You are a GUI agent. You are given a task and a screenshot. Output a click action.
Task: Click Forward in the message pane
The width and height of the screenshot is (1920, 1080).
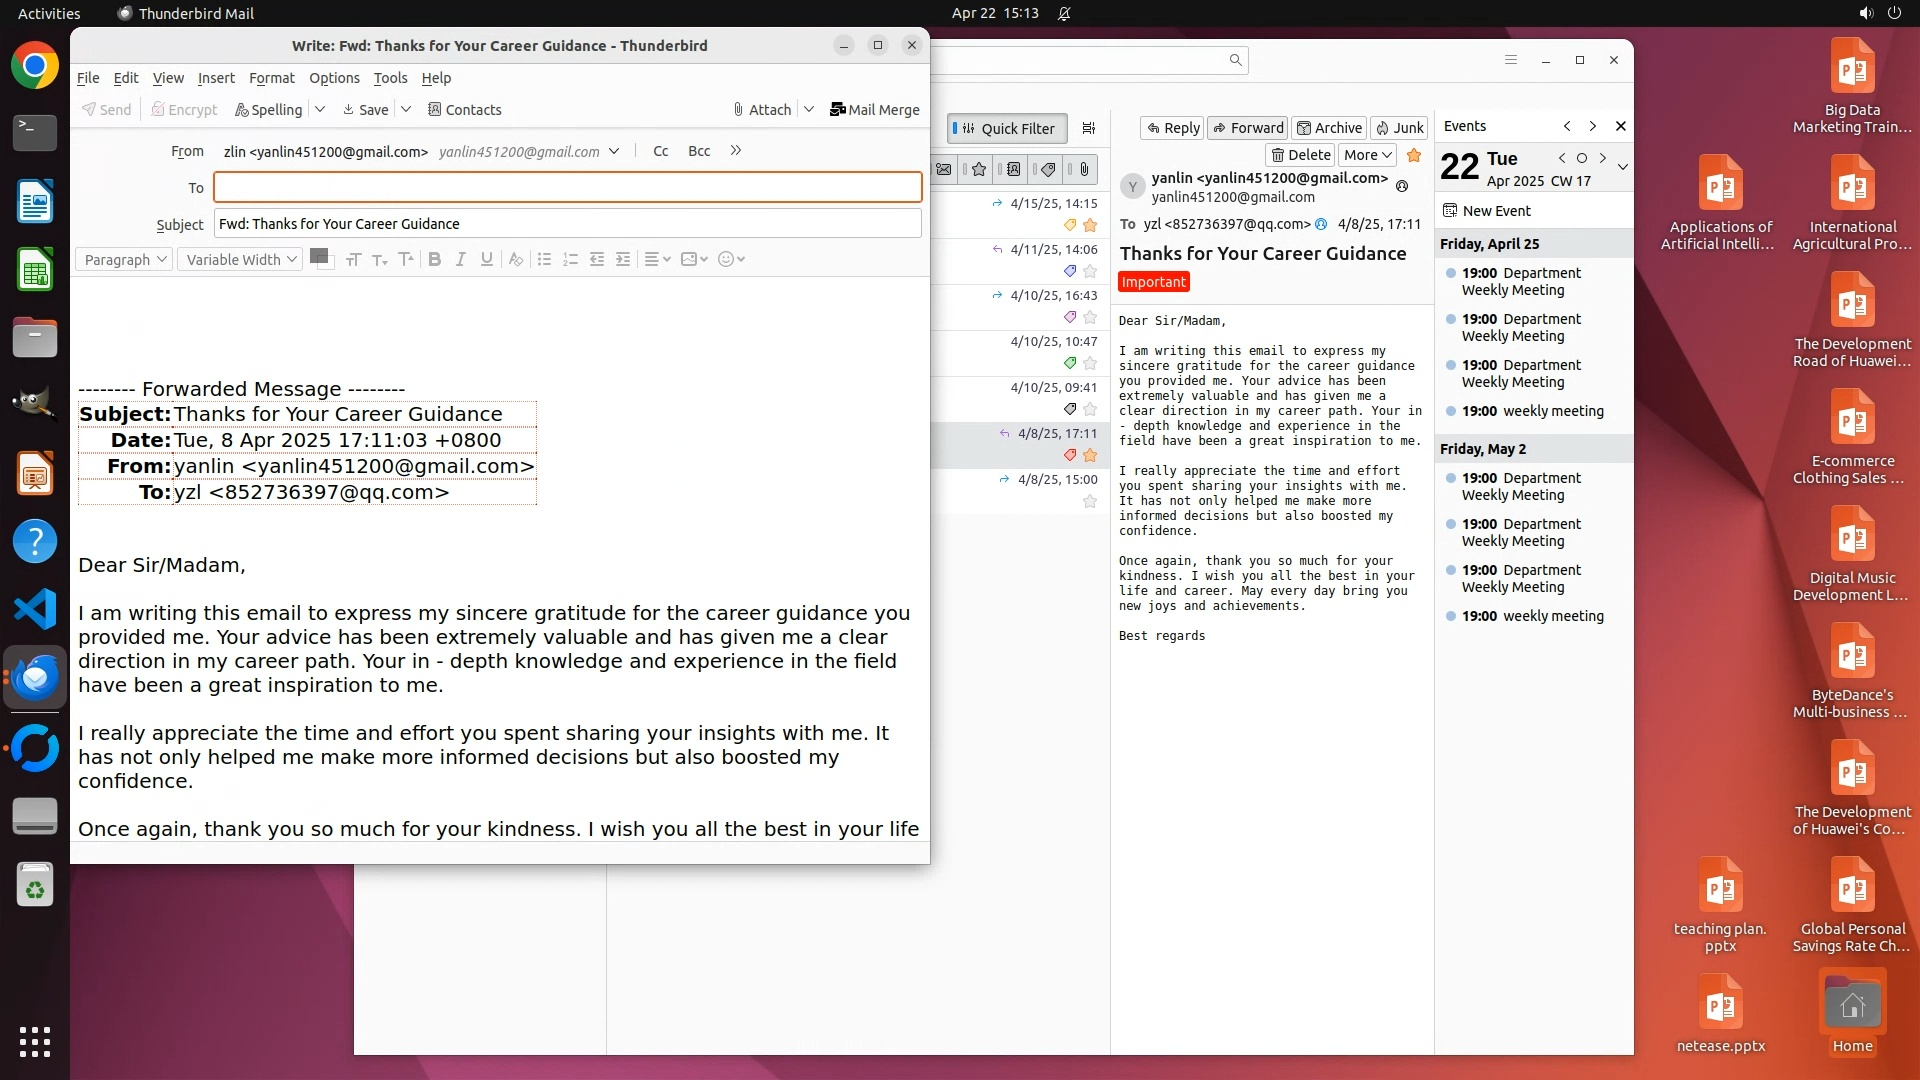pos(1247,127)
